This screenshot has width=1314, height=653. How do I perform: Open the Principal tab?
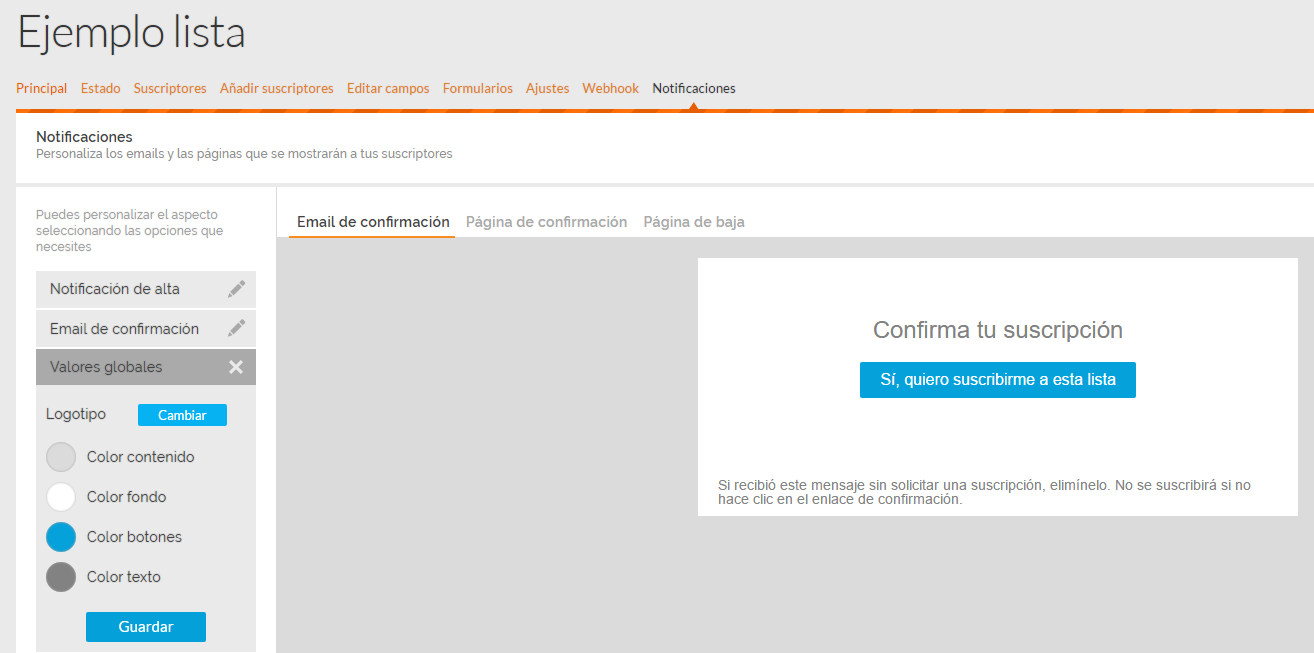click(x=42, y=88)
